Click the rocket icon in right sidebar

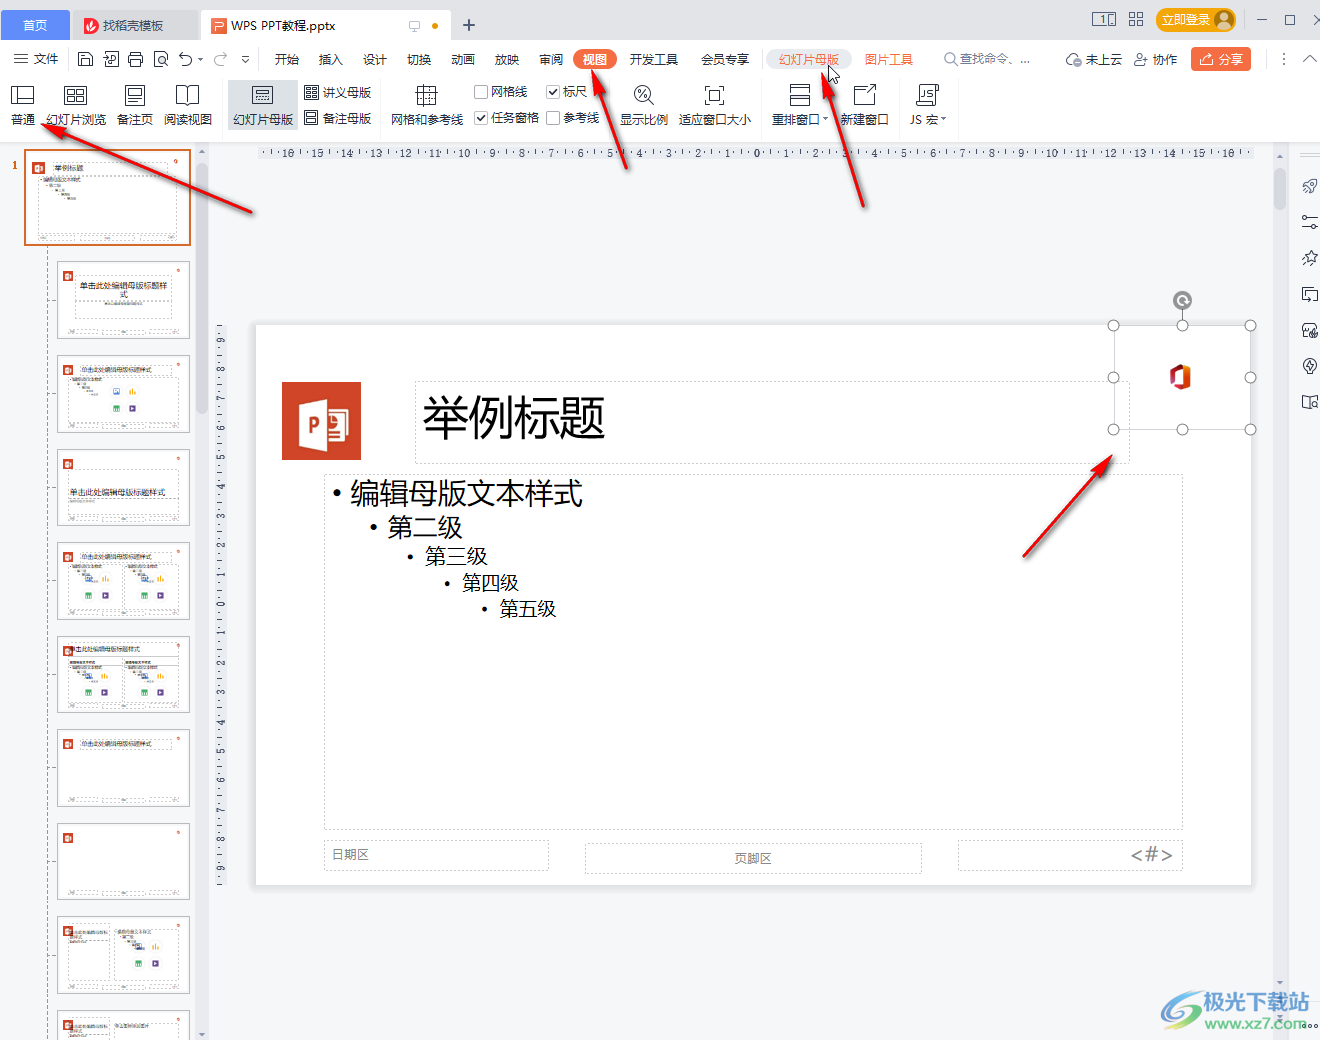point(1309,187)
